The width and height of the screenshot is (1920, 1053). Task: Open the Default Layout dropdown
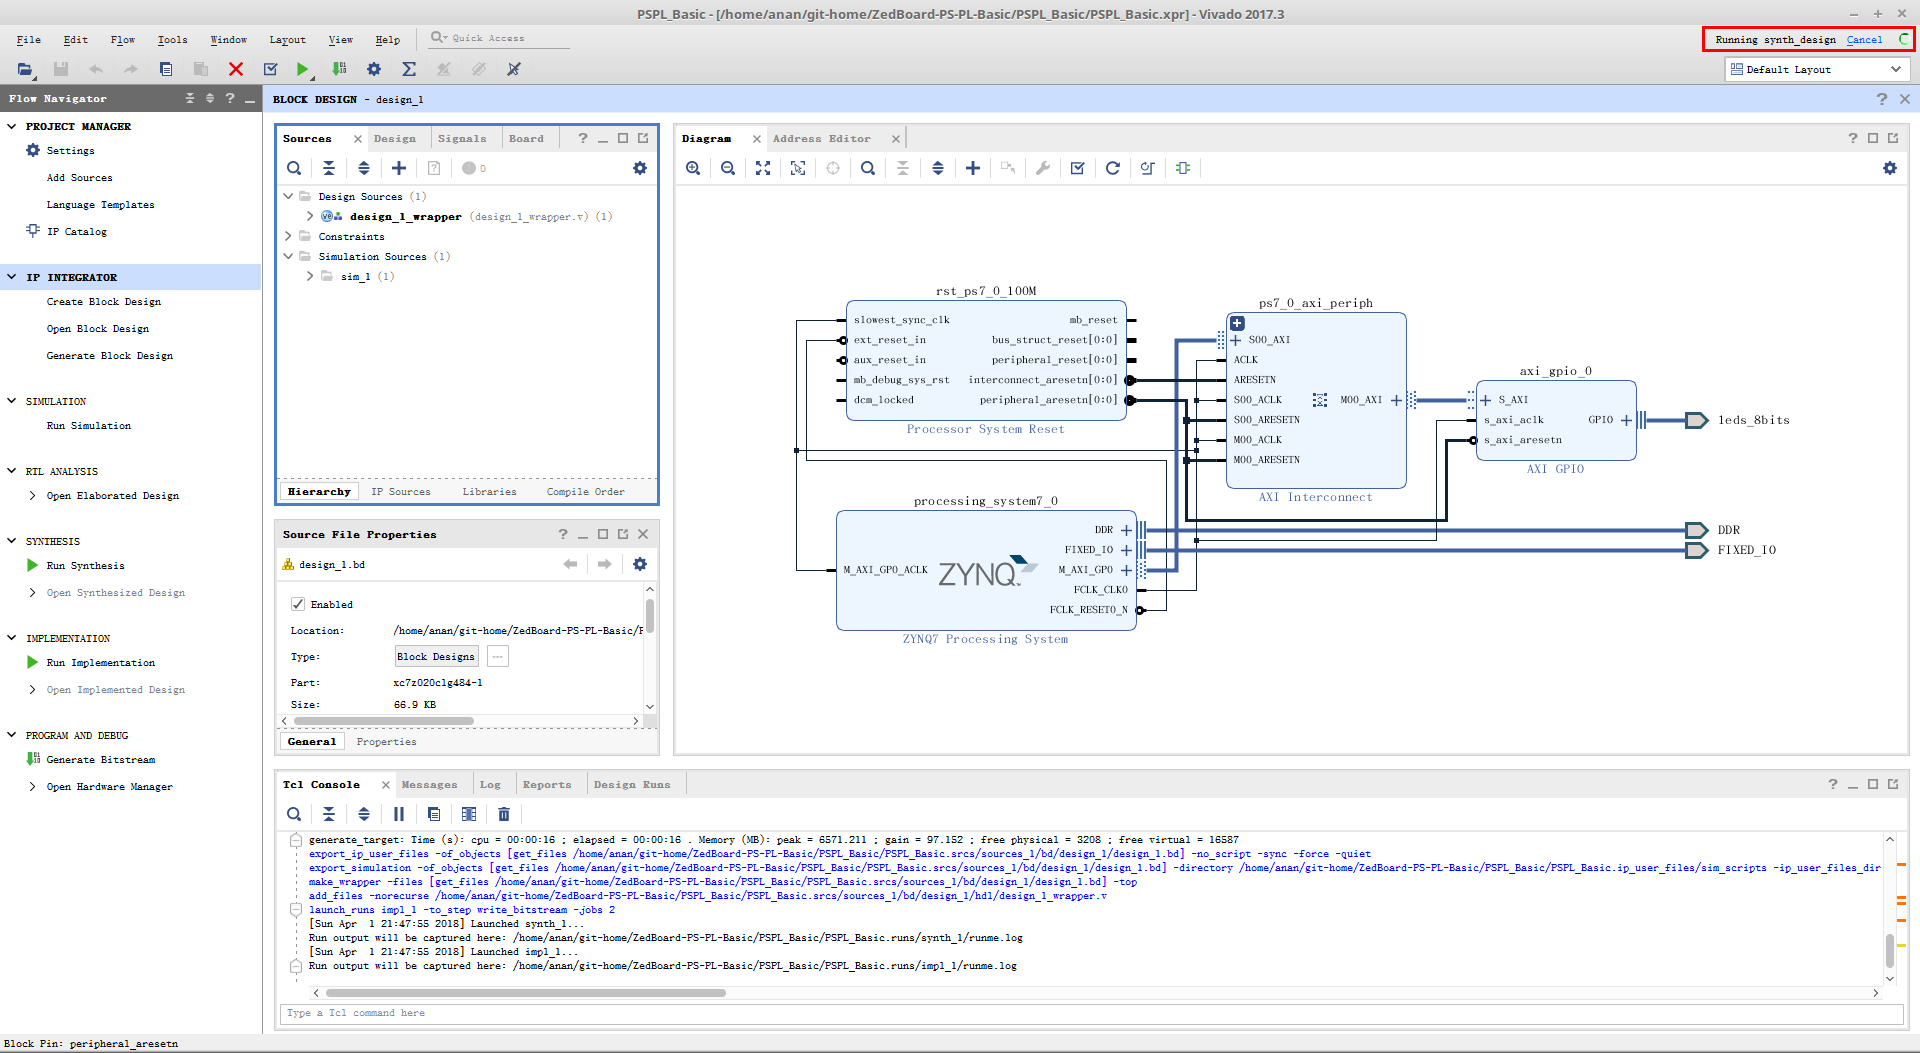[1817, 70]
